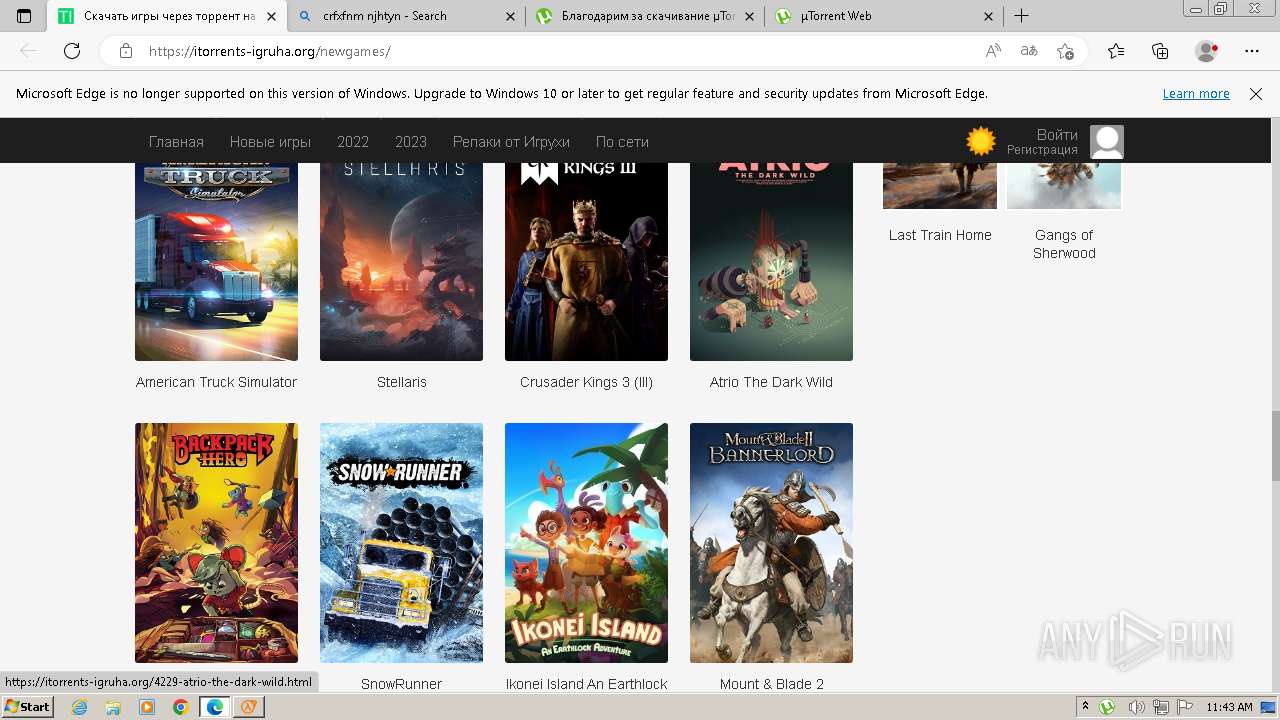Viewport: 1280px width, 720px height.
Task: Dismiss the Edge unsupported notification bar
Action: tap(1256, 93)
